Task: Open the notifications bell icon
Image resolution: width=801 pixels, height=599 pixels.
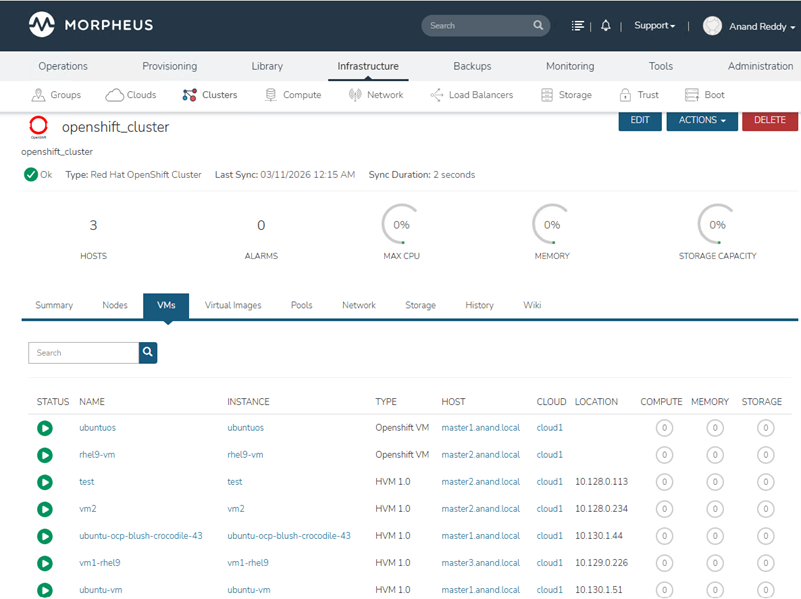Action: pos(606,26)
